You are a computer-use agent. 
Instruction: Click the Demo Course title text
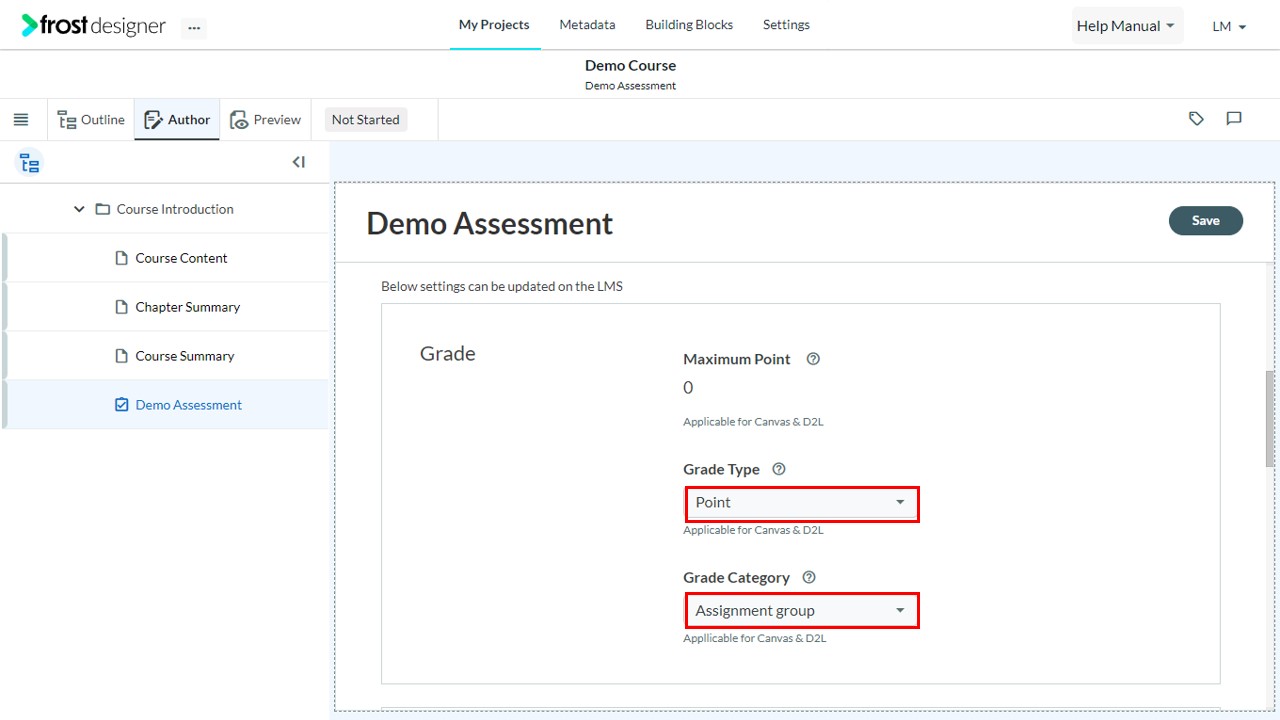coord(630,66)
